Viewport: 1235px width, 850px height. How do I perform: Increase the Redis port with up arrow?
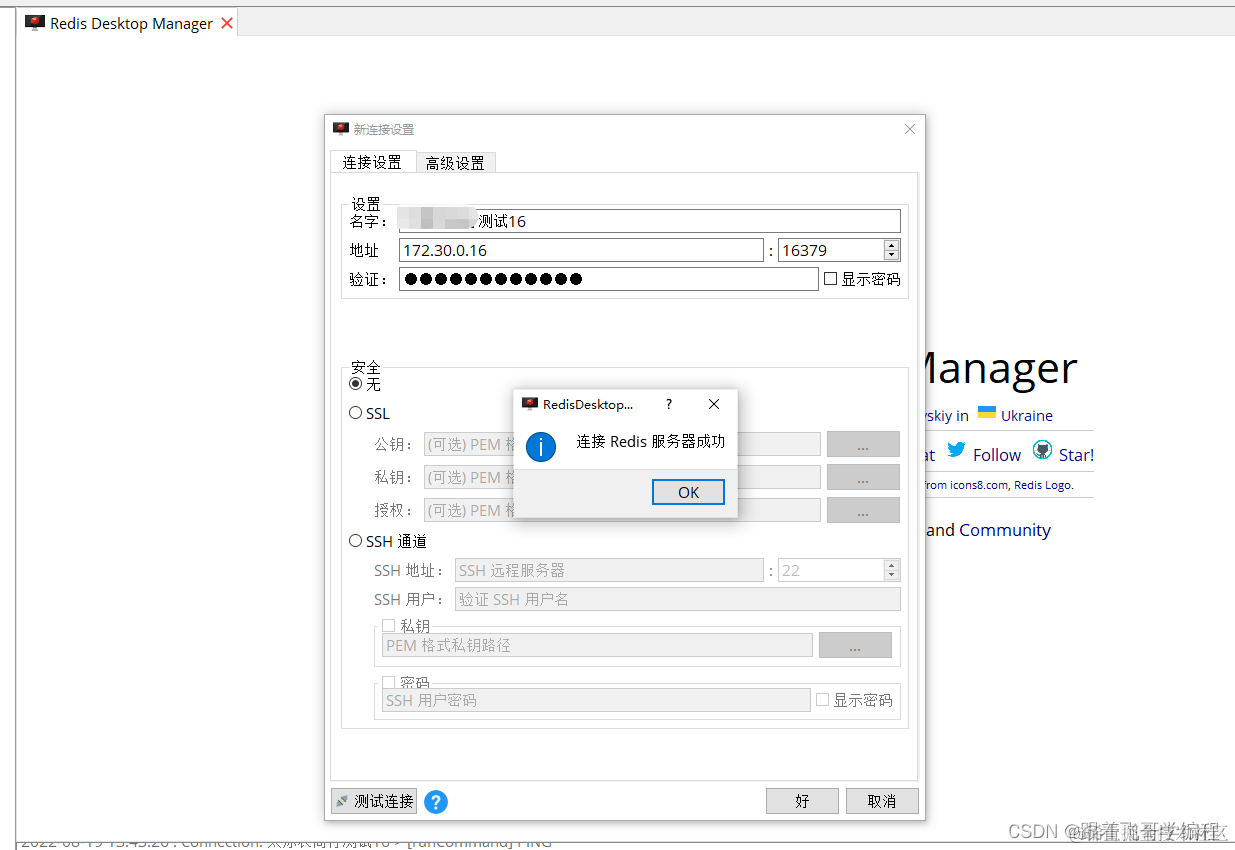(892, 245)
